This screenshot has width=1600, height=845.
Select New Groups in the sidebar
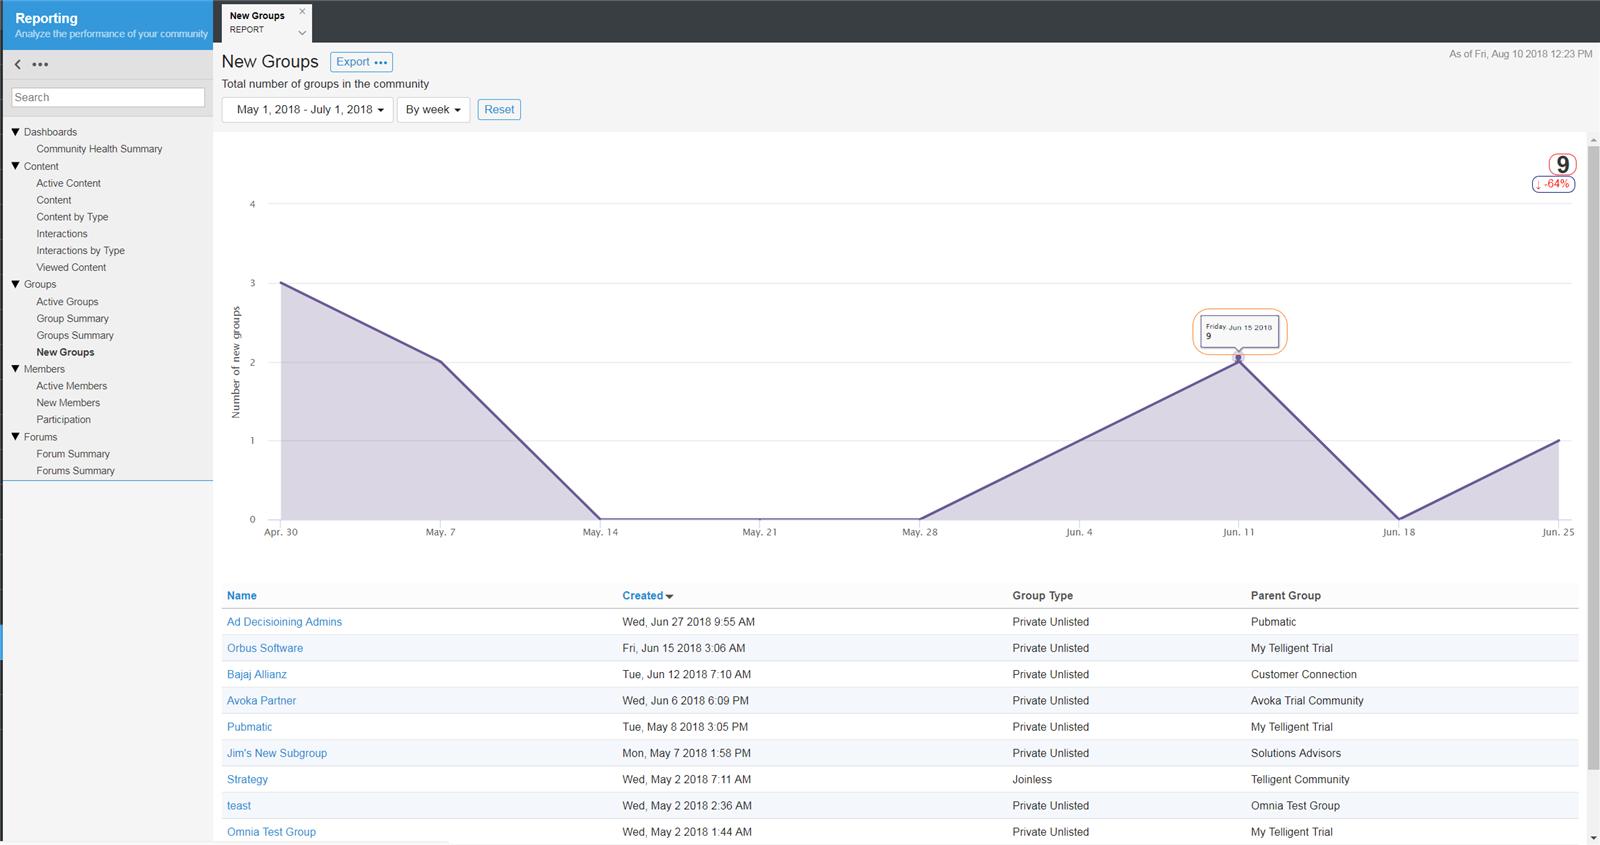coord(65,352)
